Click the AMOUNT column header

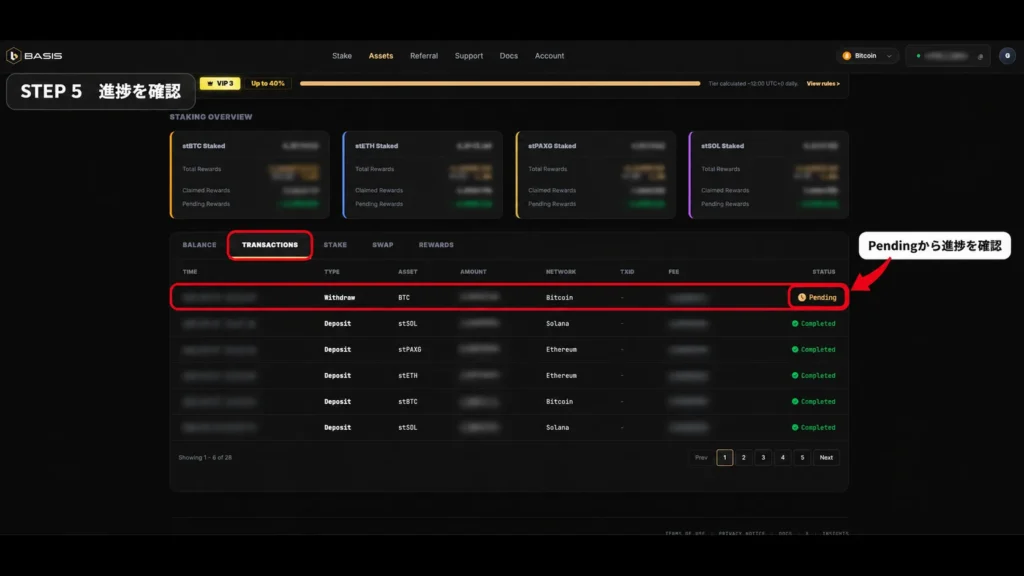473,272
